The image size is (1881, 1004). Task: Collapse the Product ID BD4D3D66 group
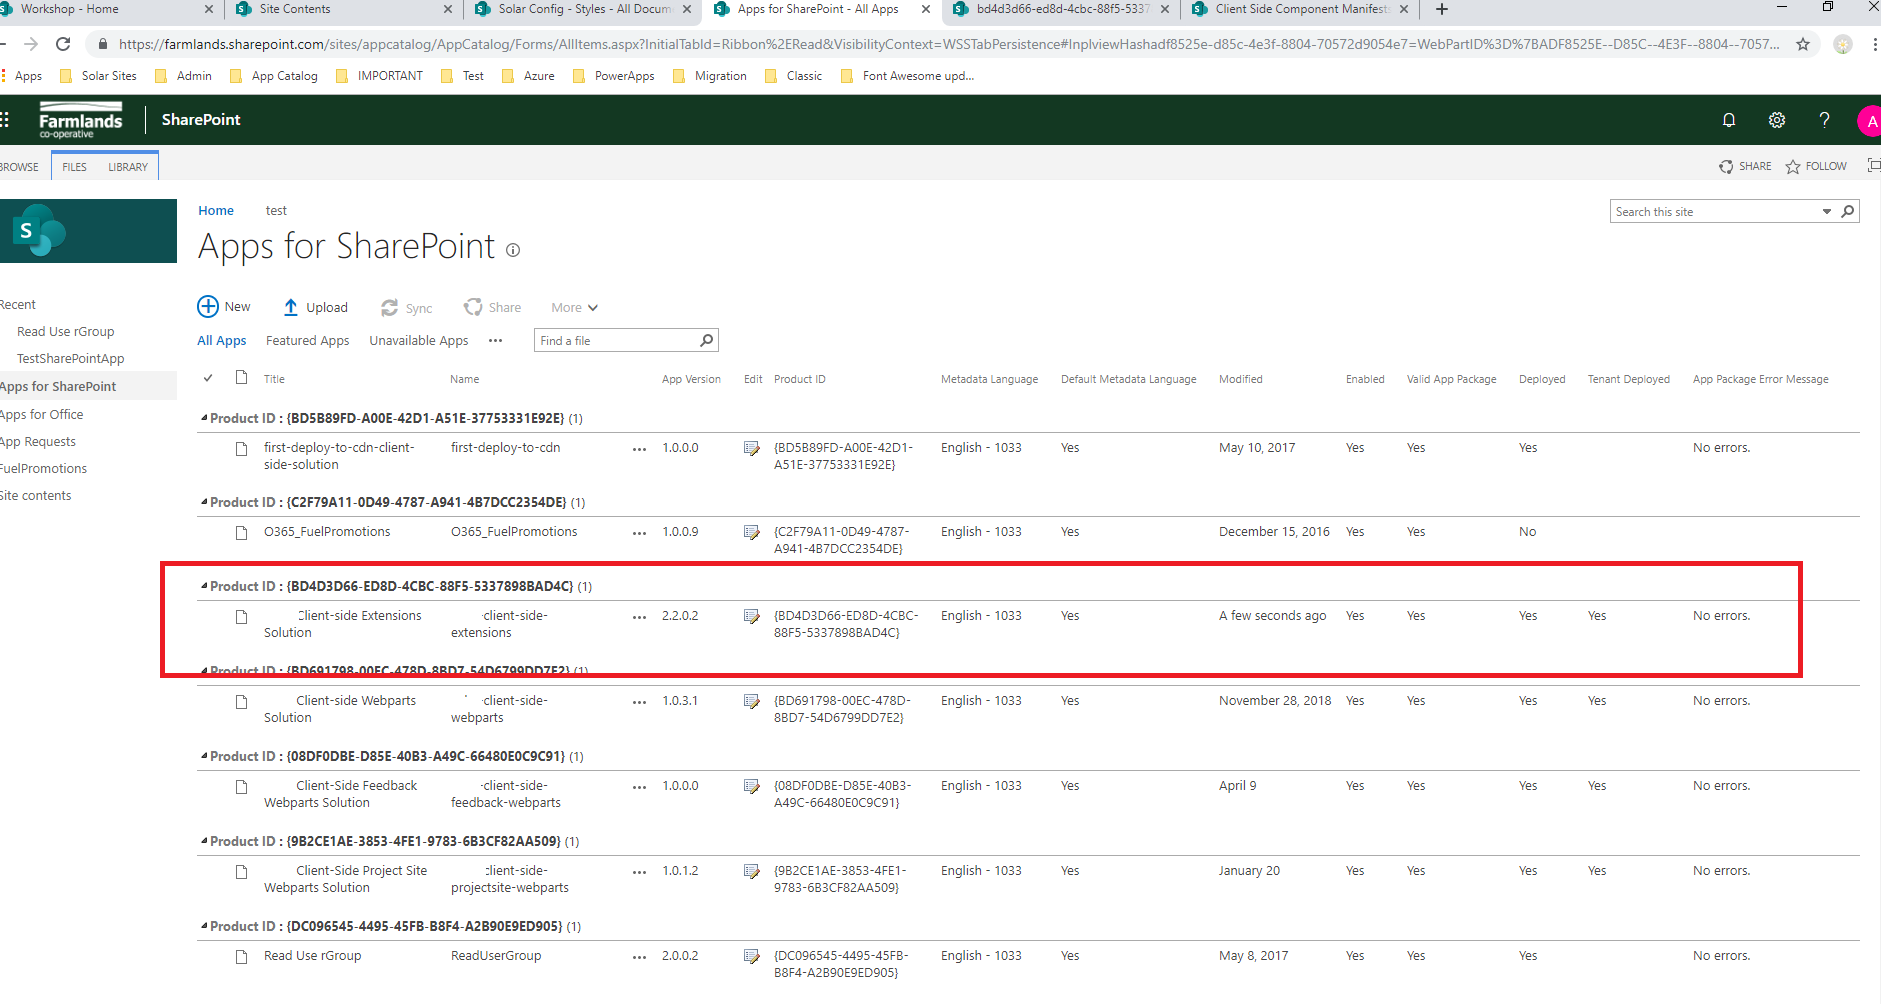[204, 586]
